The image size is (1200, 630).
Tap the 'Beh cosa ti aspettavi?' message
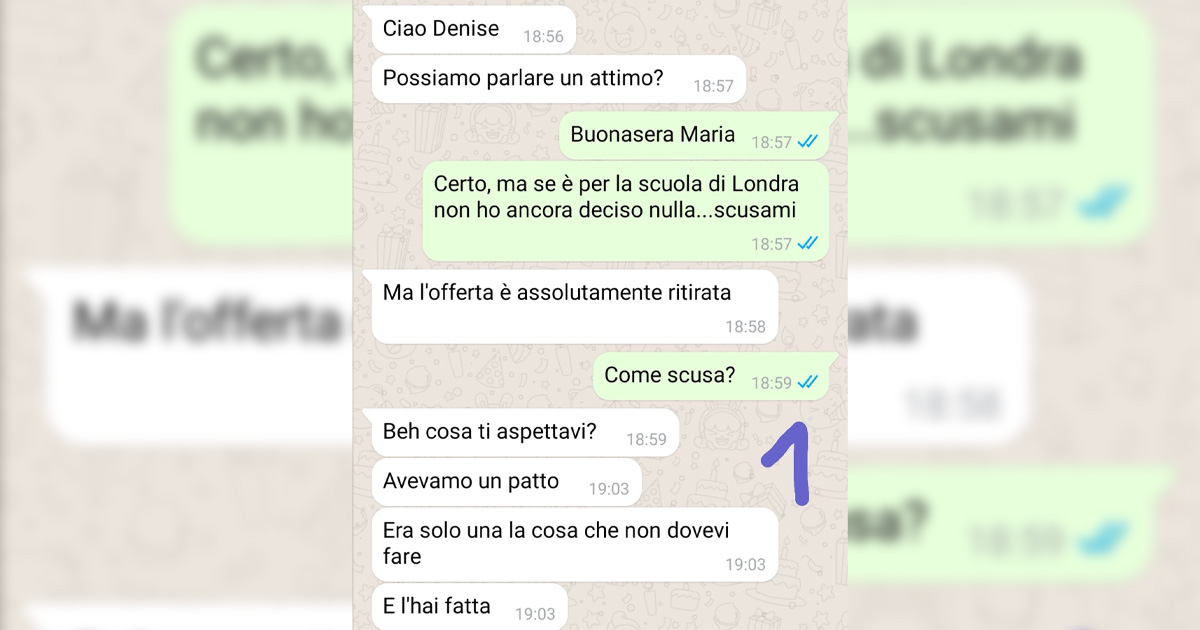pos(525,432)
